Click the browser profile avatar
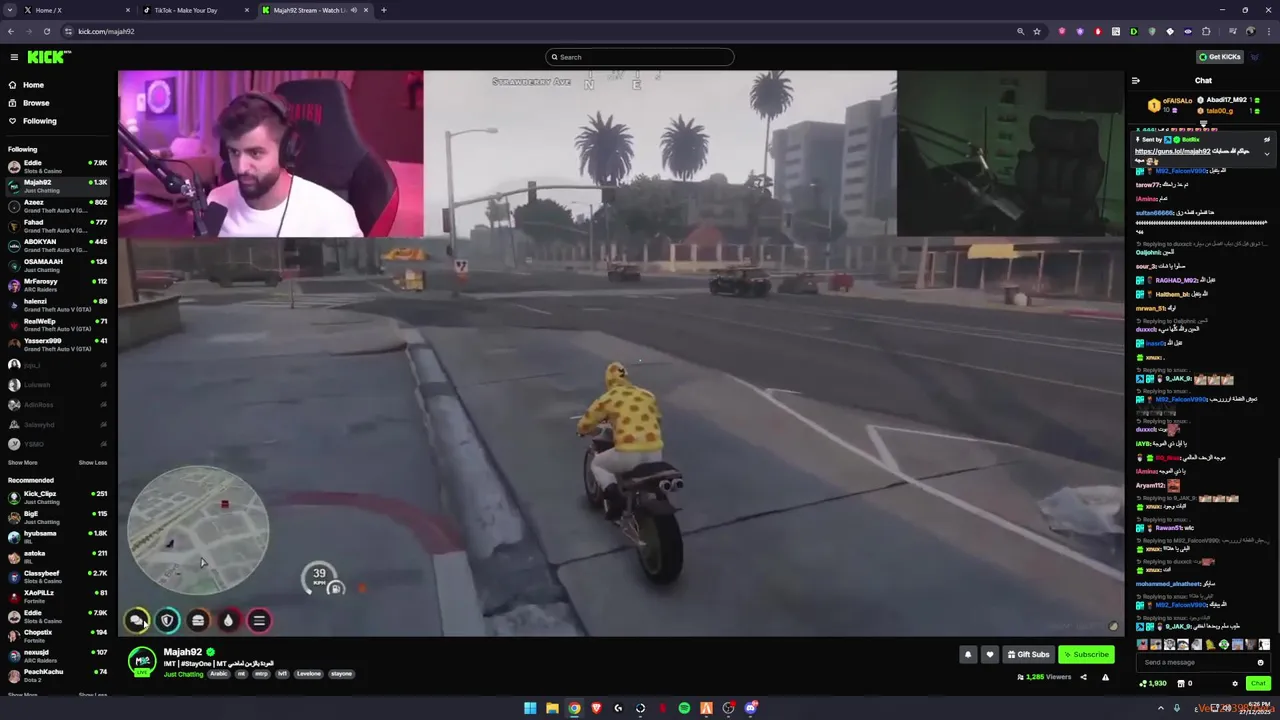Viewport: 1280px width, 720px height. pyautogui.click(x=1250, y=31)
